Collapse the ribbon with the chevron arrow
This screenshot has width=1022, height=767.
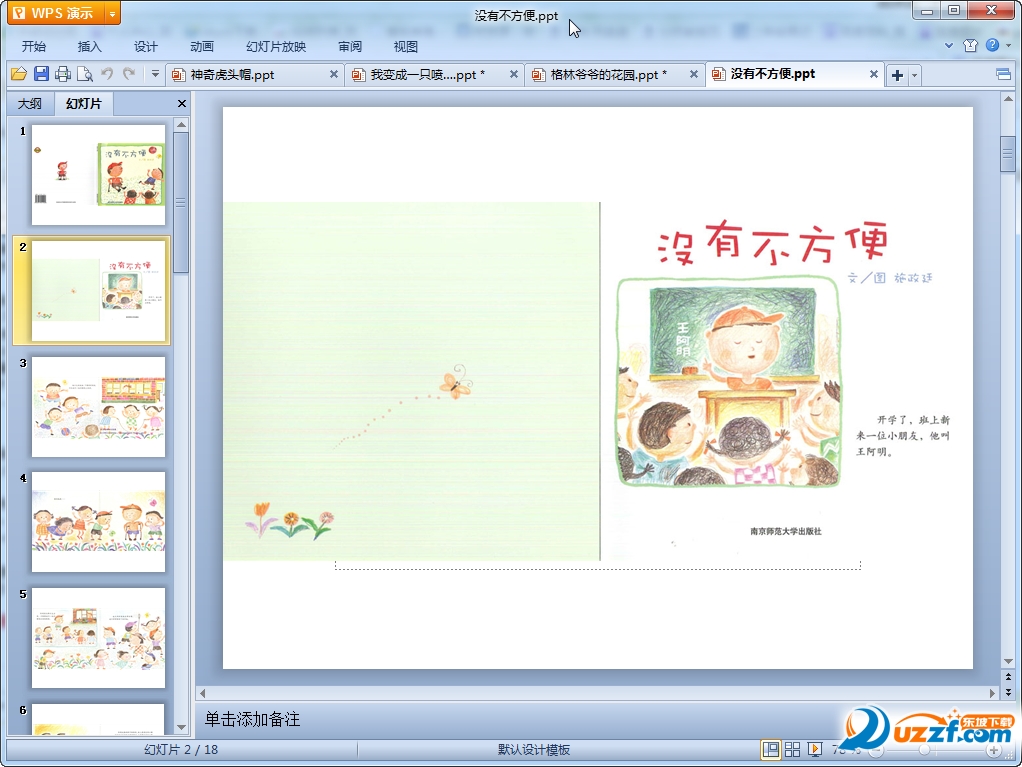pos(949,46)
